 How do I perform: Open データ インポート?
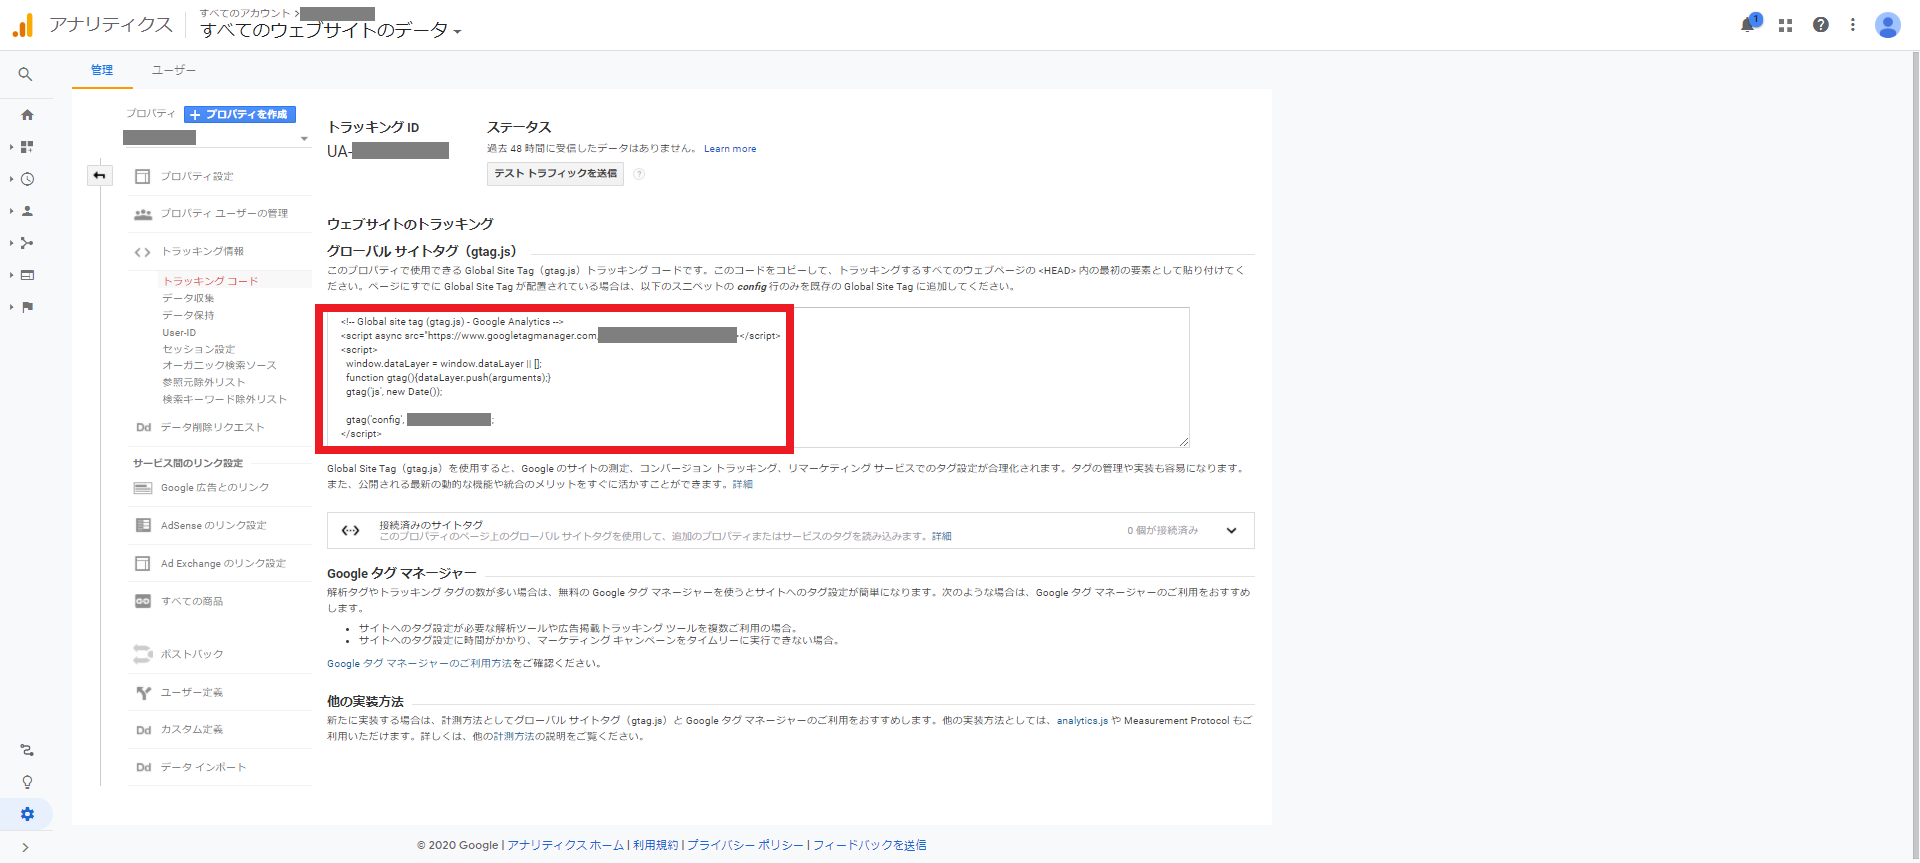203,768
